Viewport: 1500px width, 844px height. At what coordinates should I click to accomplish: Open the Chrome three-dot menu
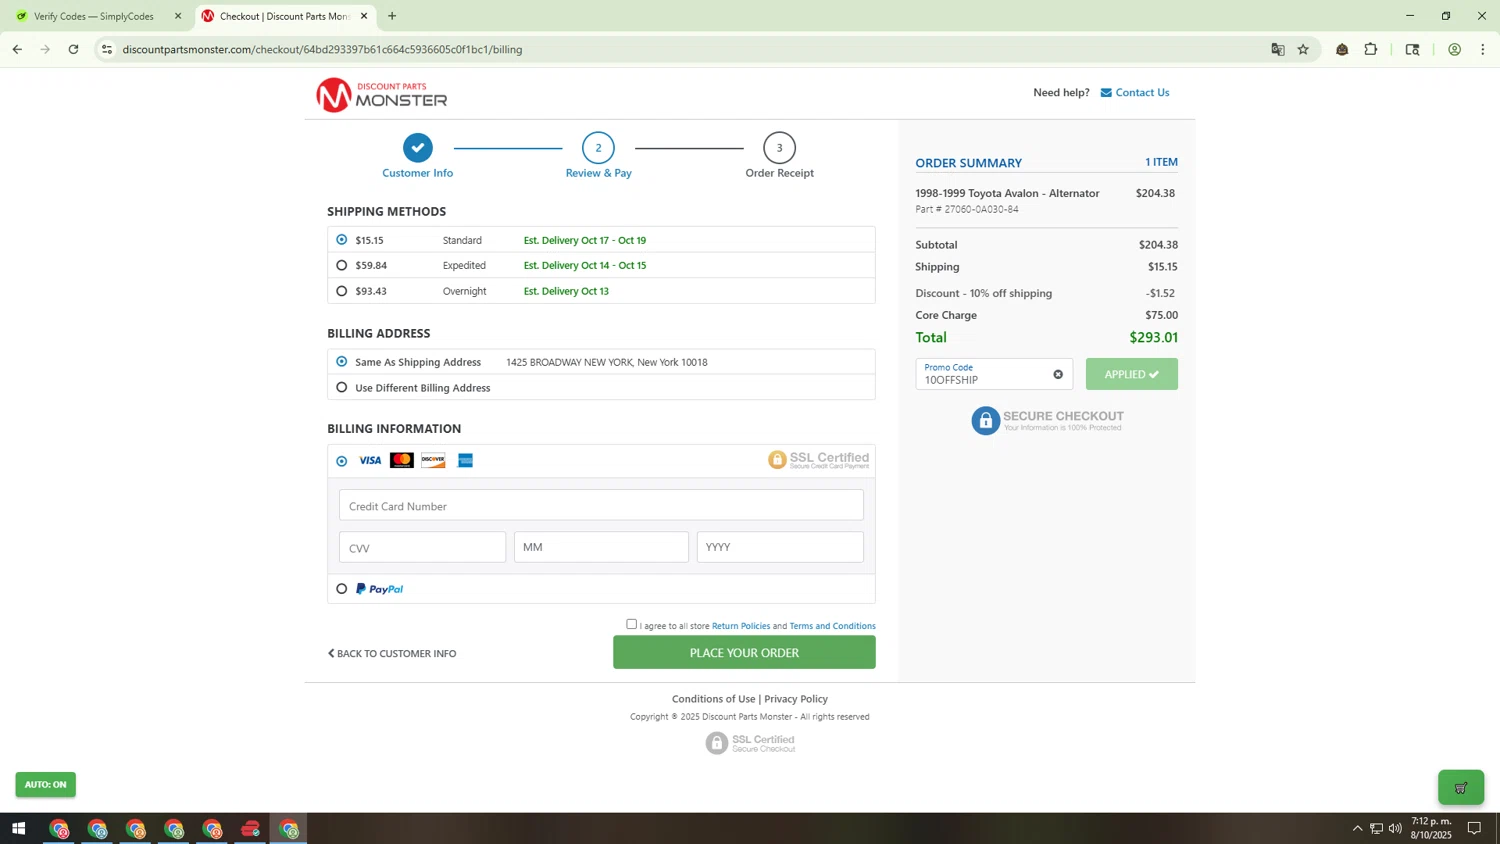pyautogui.click(x=1483, y=49)
